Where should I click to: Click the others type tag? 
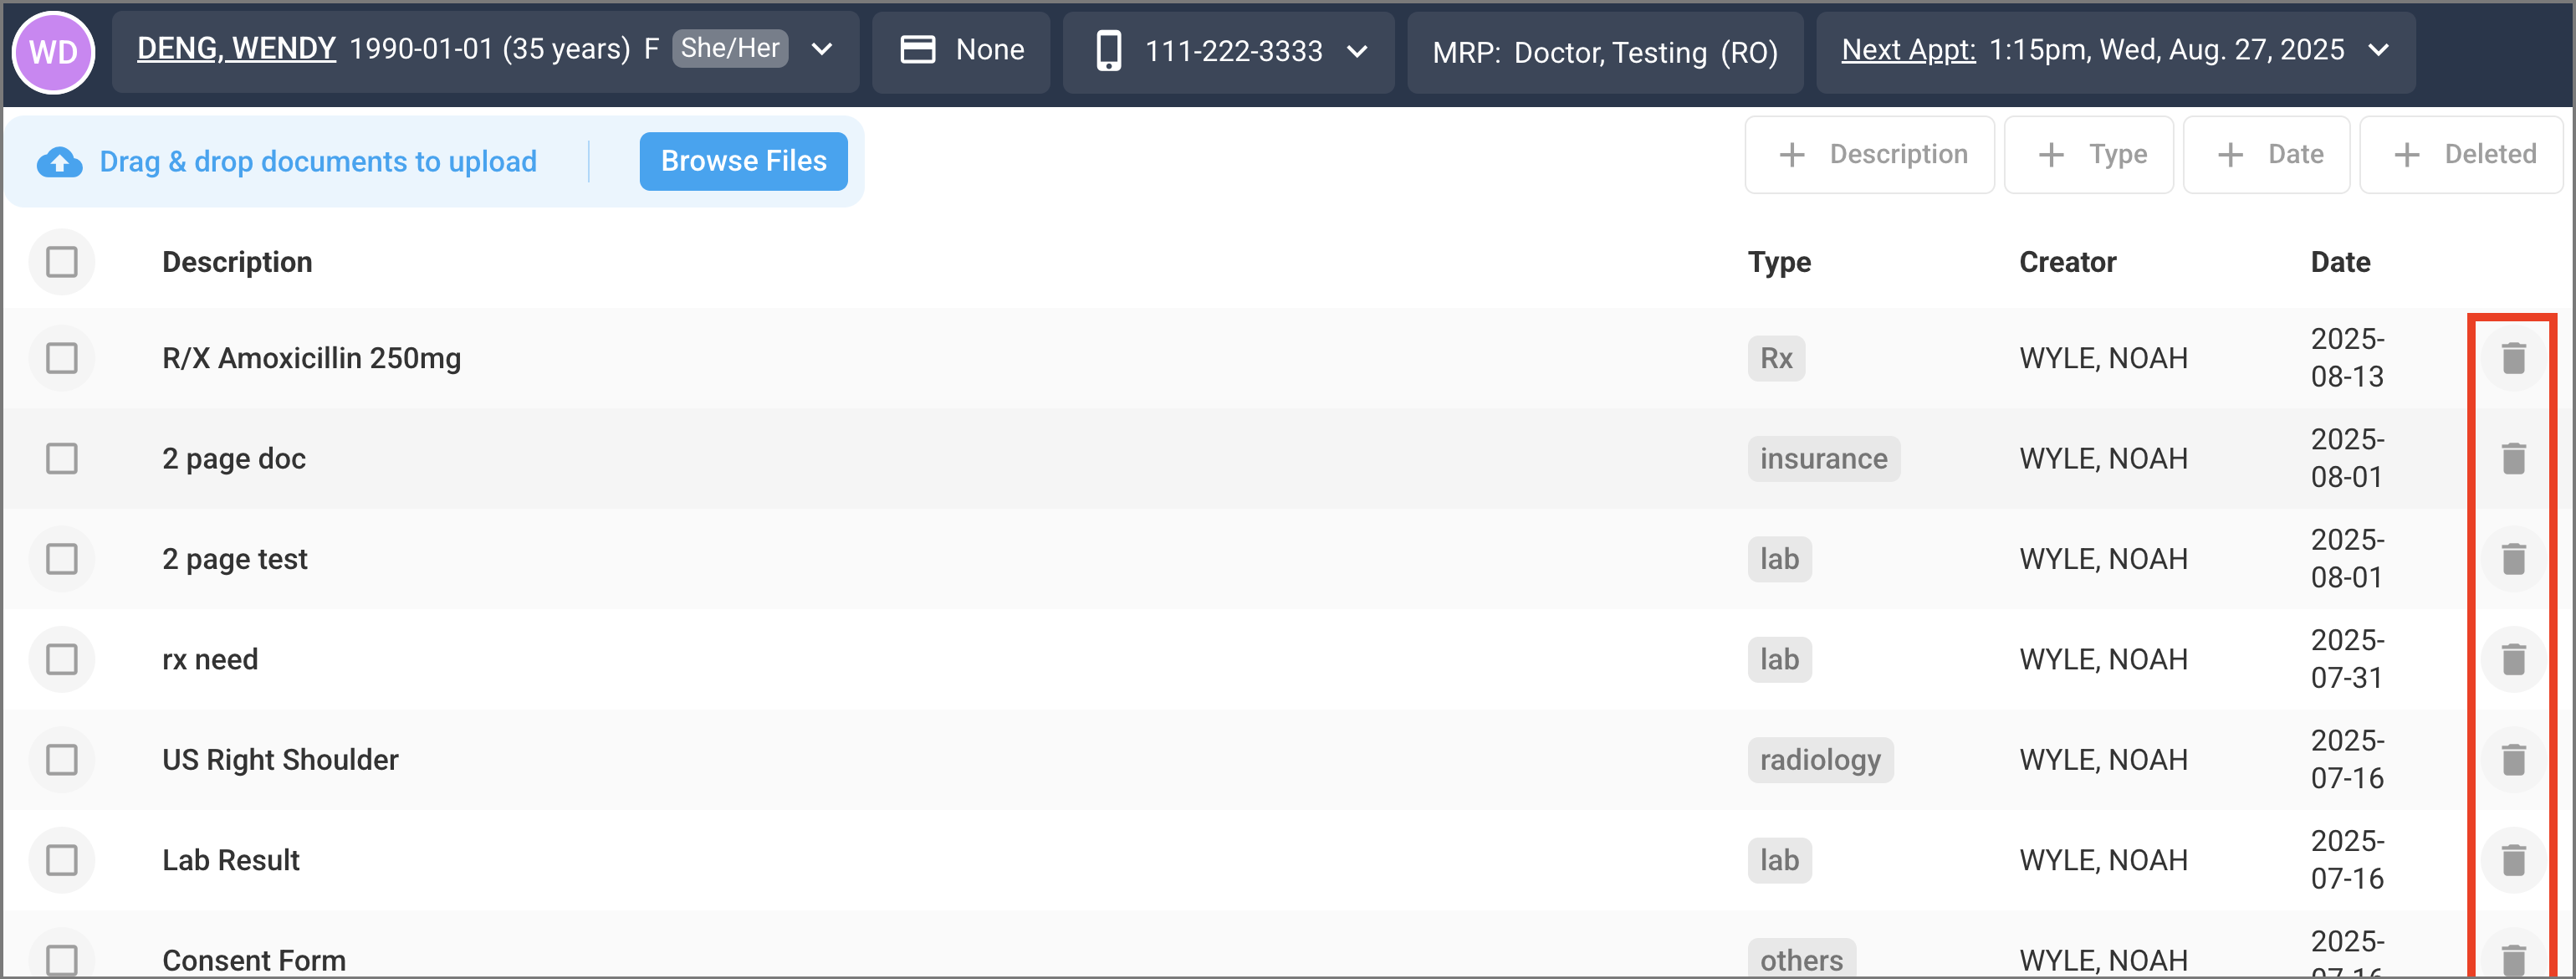pyautogui.click(x=1801, y=959)
